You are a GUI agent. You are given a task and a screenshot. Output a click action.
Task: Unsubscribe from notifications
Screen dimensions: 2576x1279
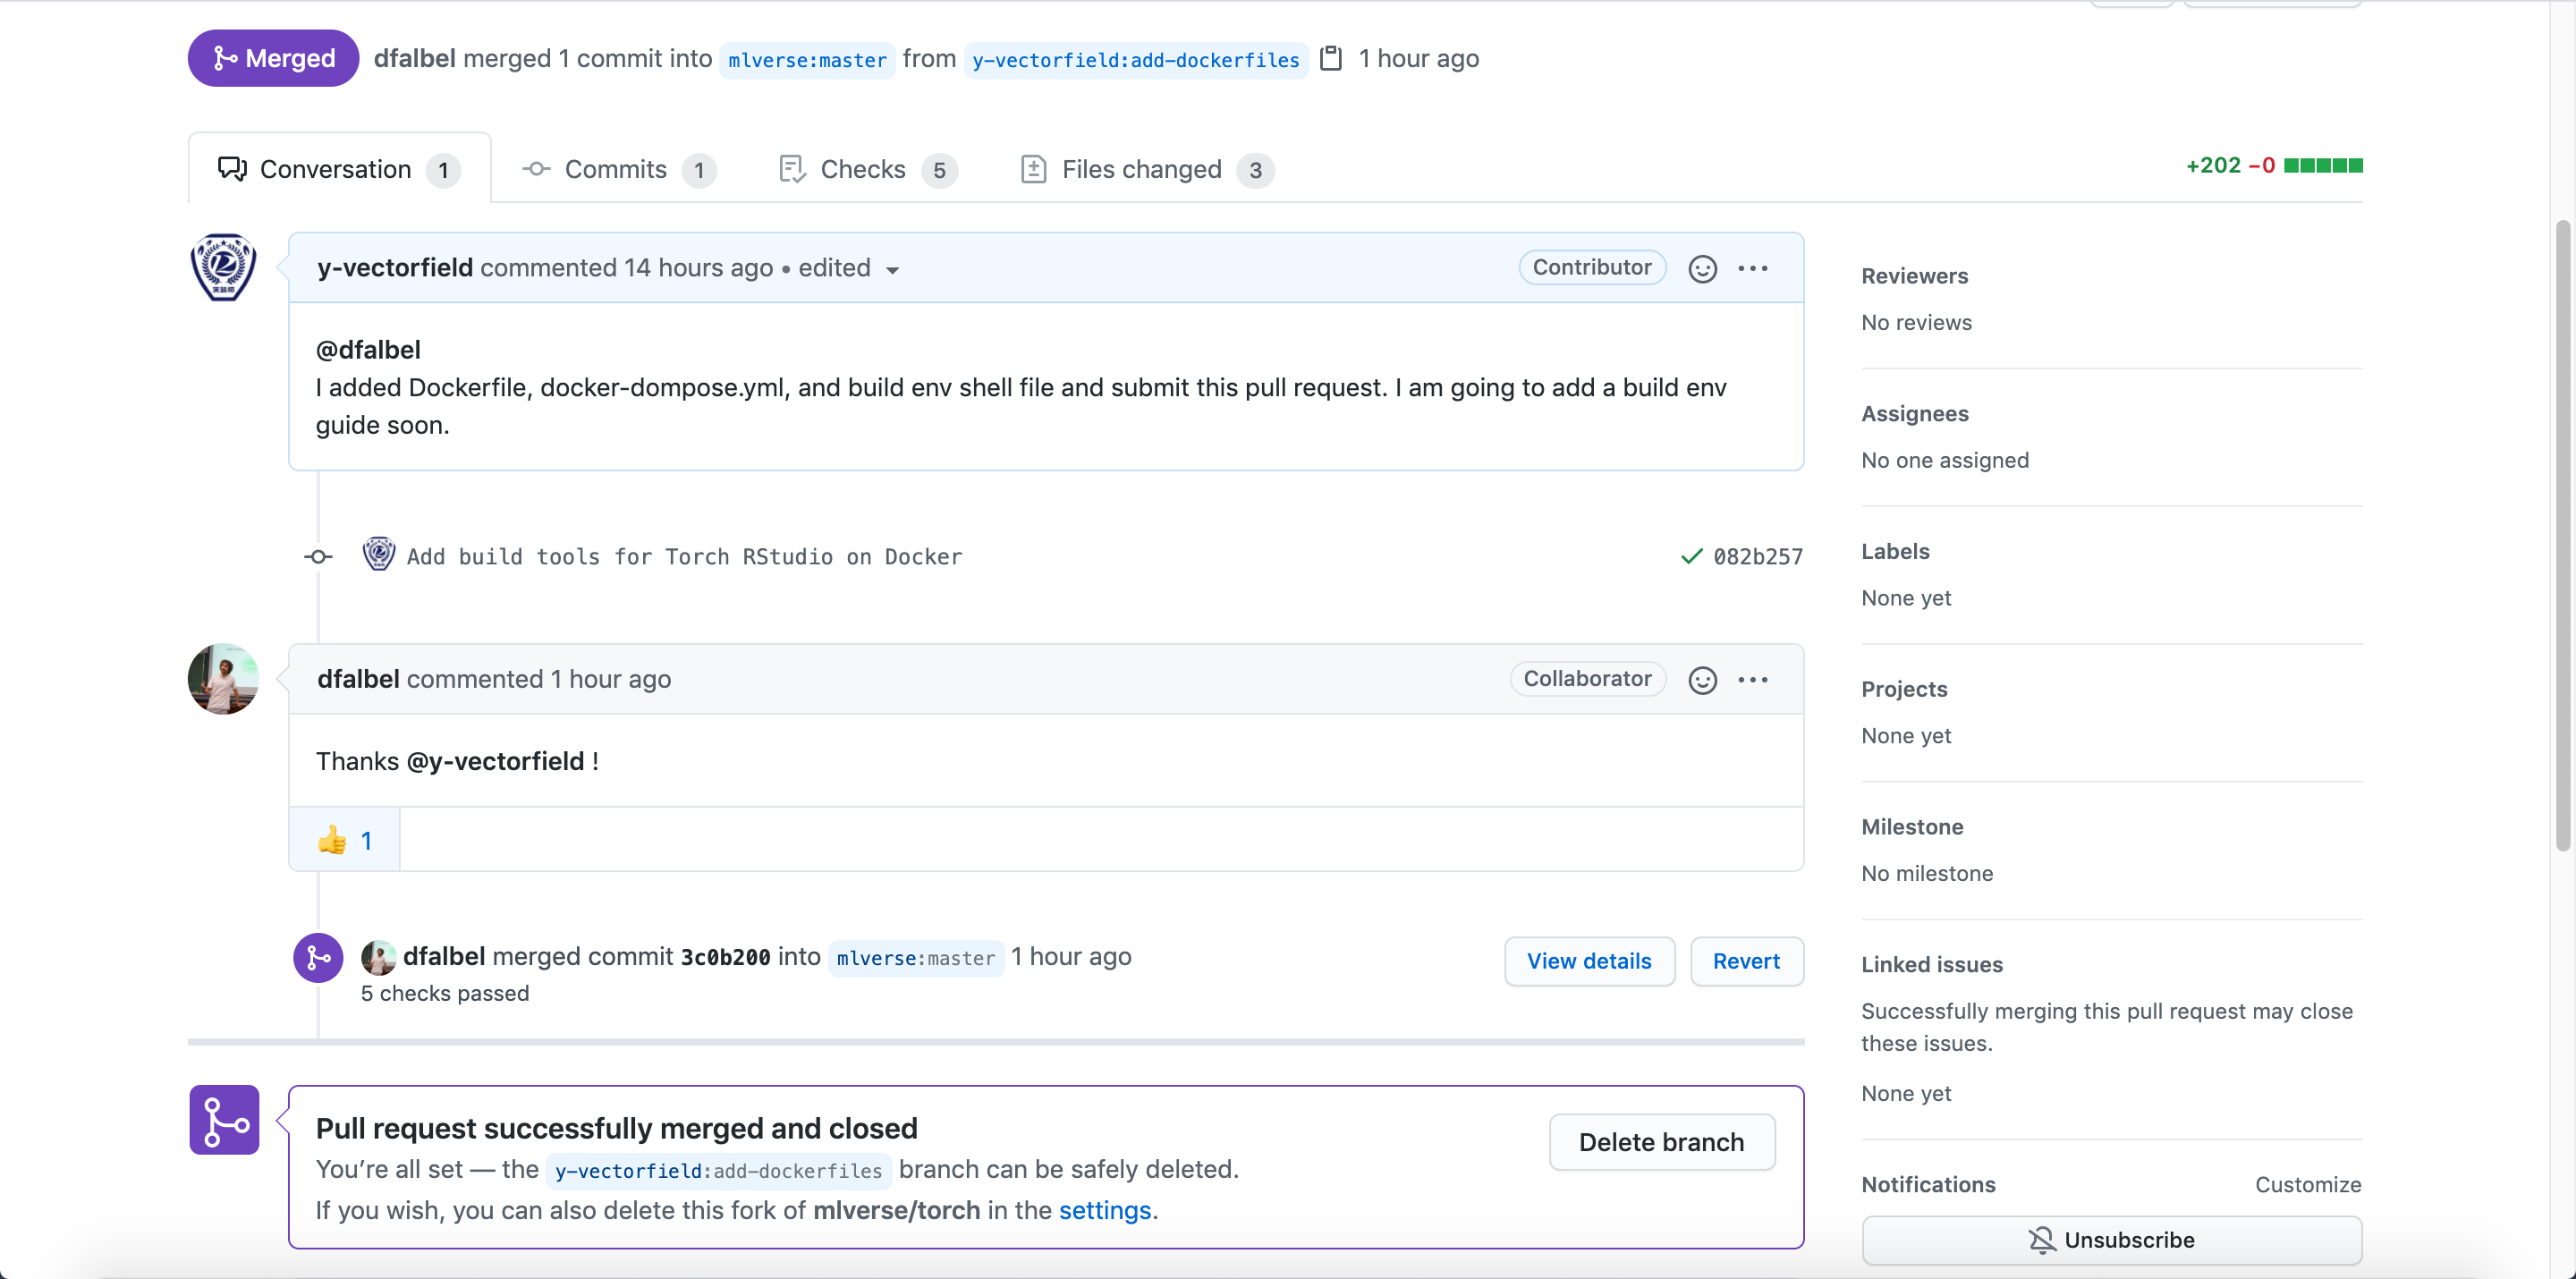coord(2111,1240)
